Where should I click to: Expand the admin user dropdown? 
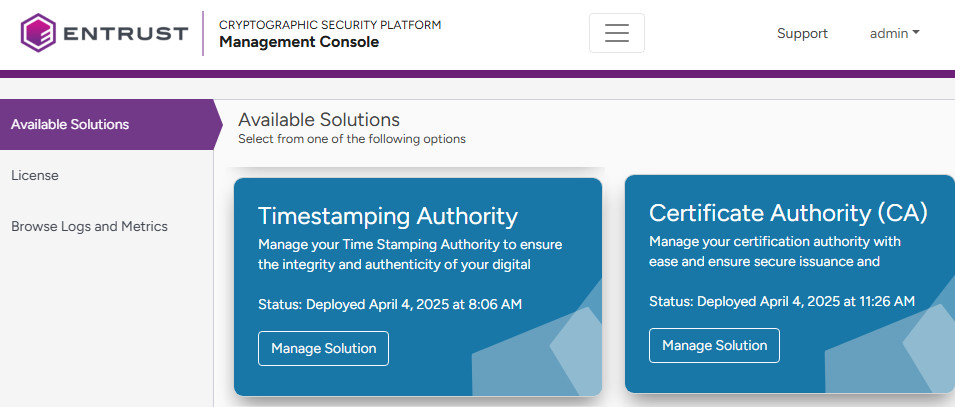894,33
